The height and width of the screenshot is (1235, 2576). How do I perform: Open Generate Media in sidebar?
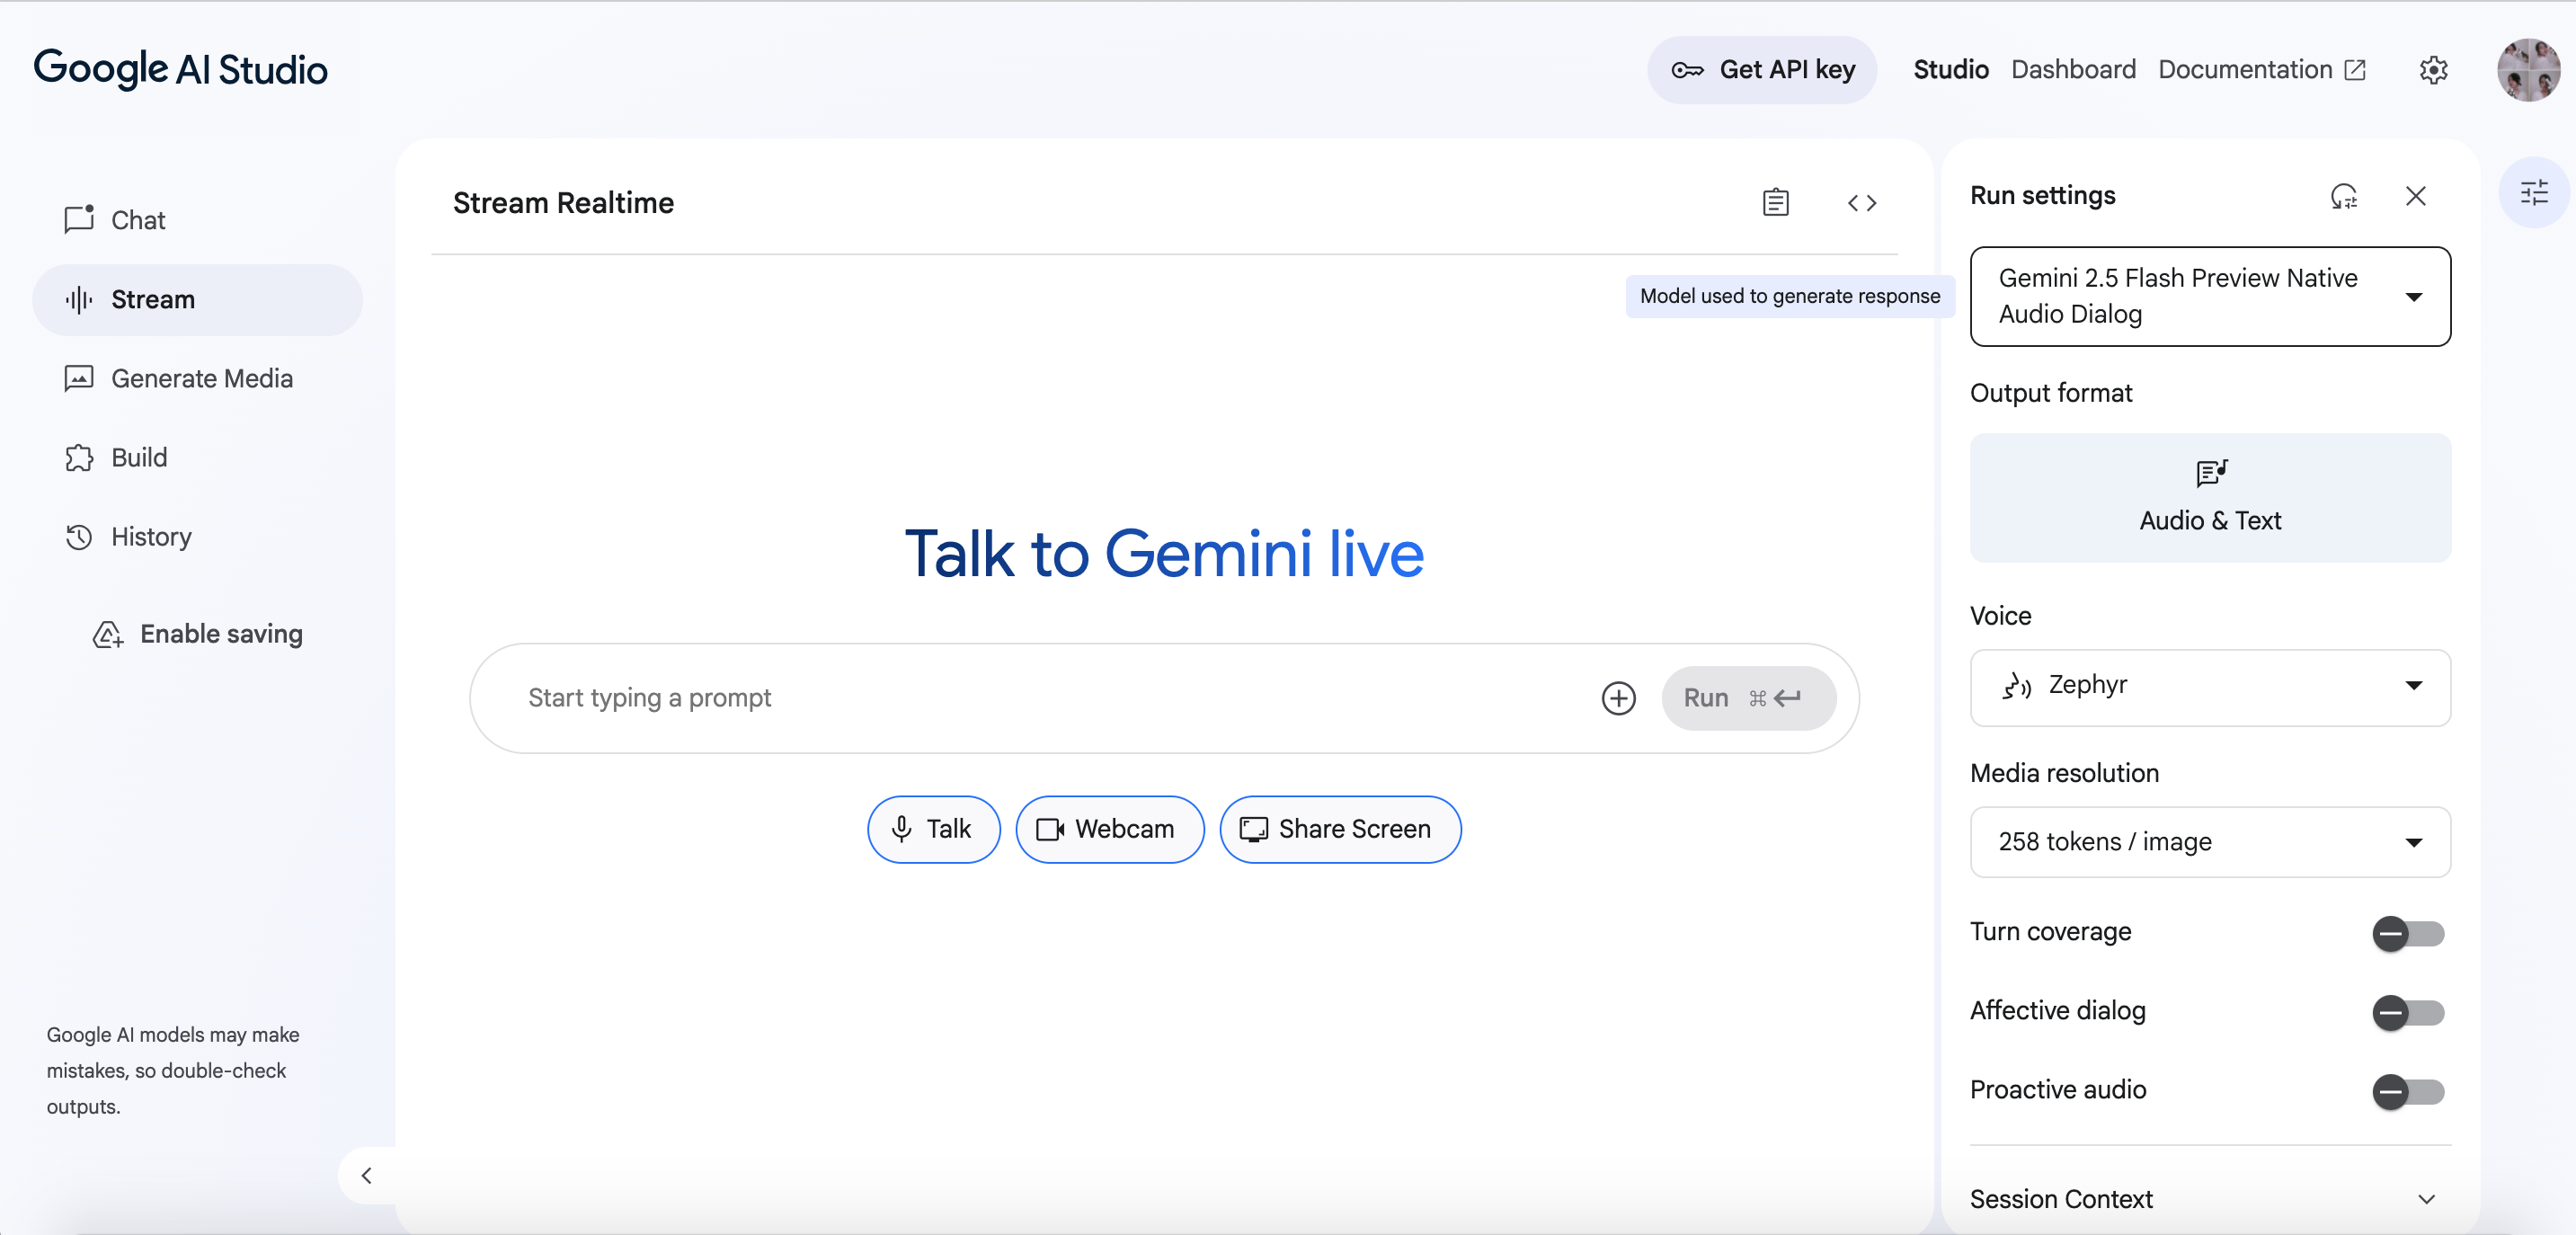click(x=197, y=378)
